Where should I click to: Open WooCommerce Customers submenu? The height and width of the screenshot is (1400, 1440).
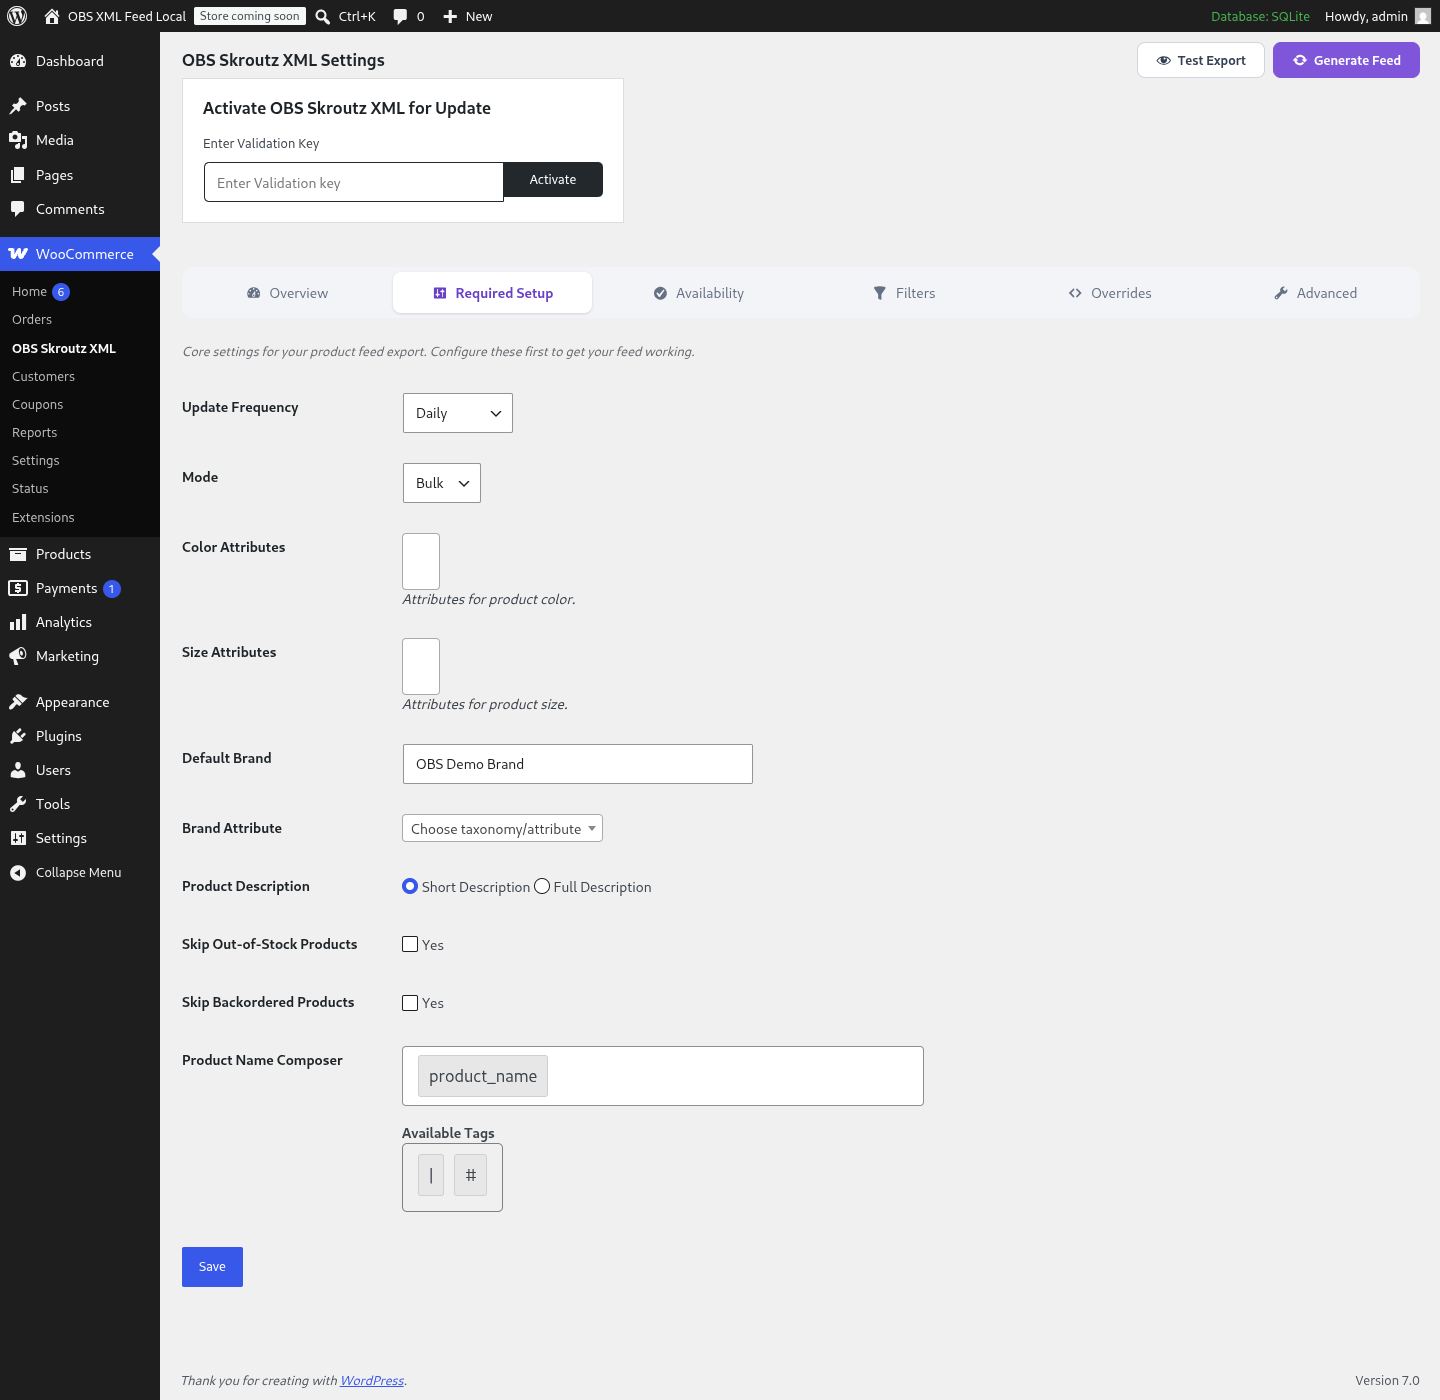[x=43, y=377]
